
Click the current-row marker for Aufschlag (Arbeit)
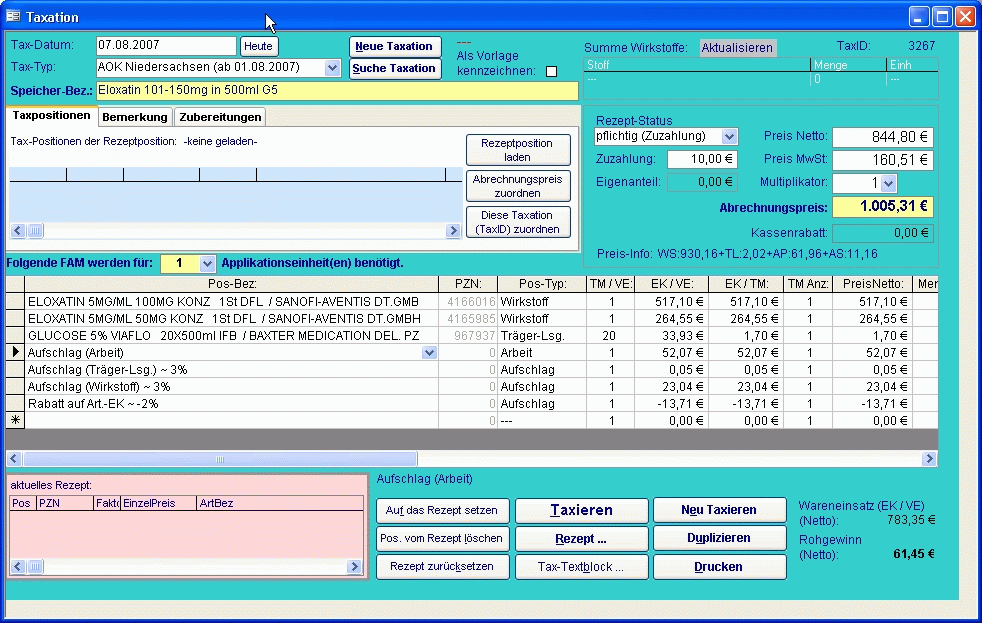(15, 353)
